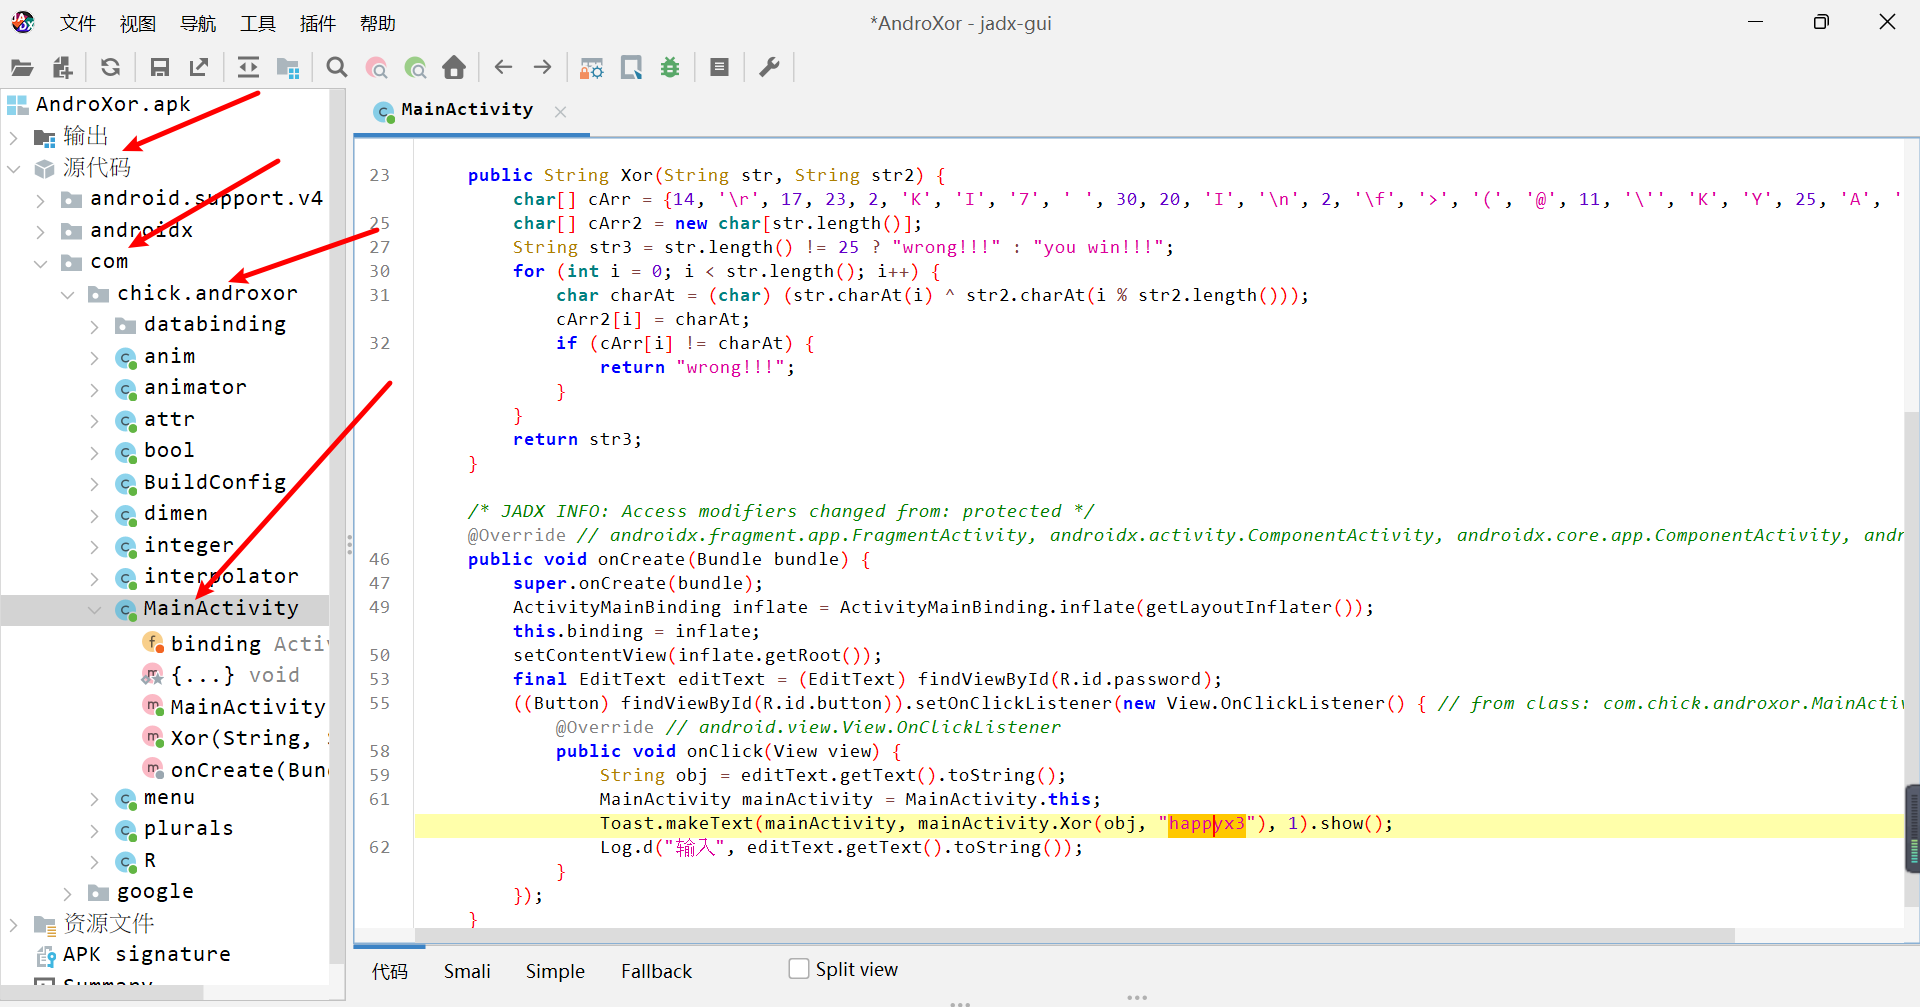Click the jadx app logo icon
This screenshot has width=1920, height=1007.
(23, 22)
